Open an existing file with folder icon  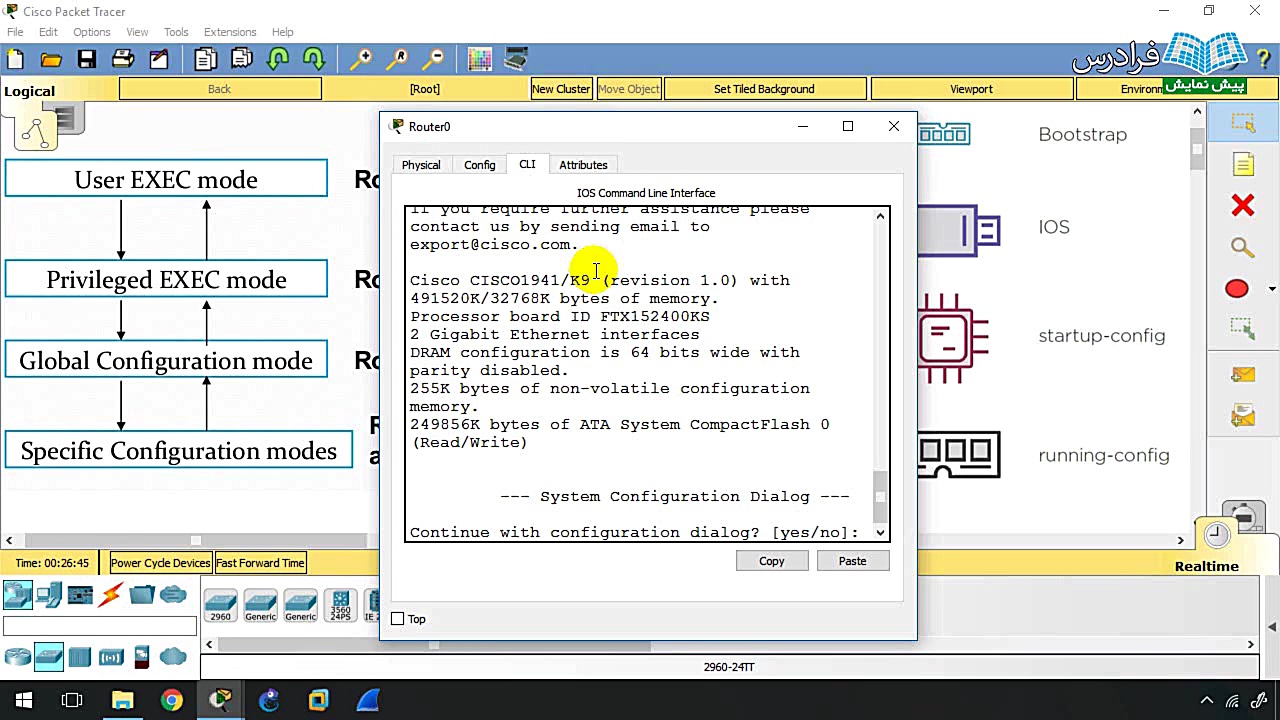tap(51, 60)
